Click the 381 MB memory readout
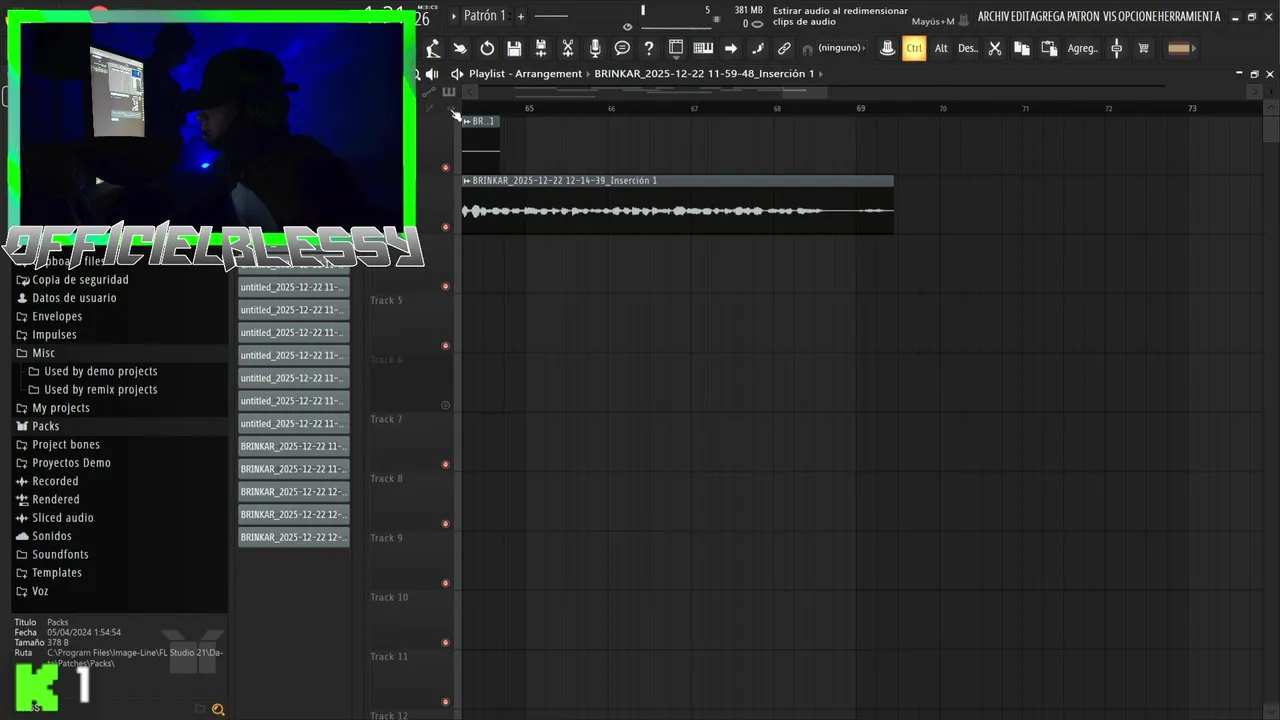 click(x=749, y=10)
